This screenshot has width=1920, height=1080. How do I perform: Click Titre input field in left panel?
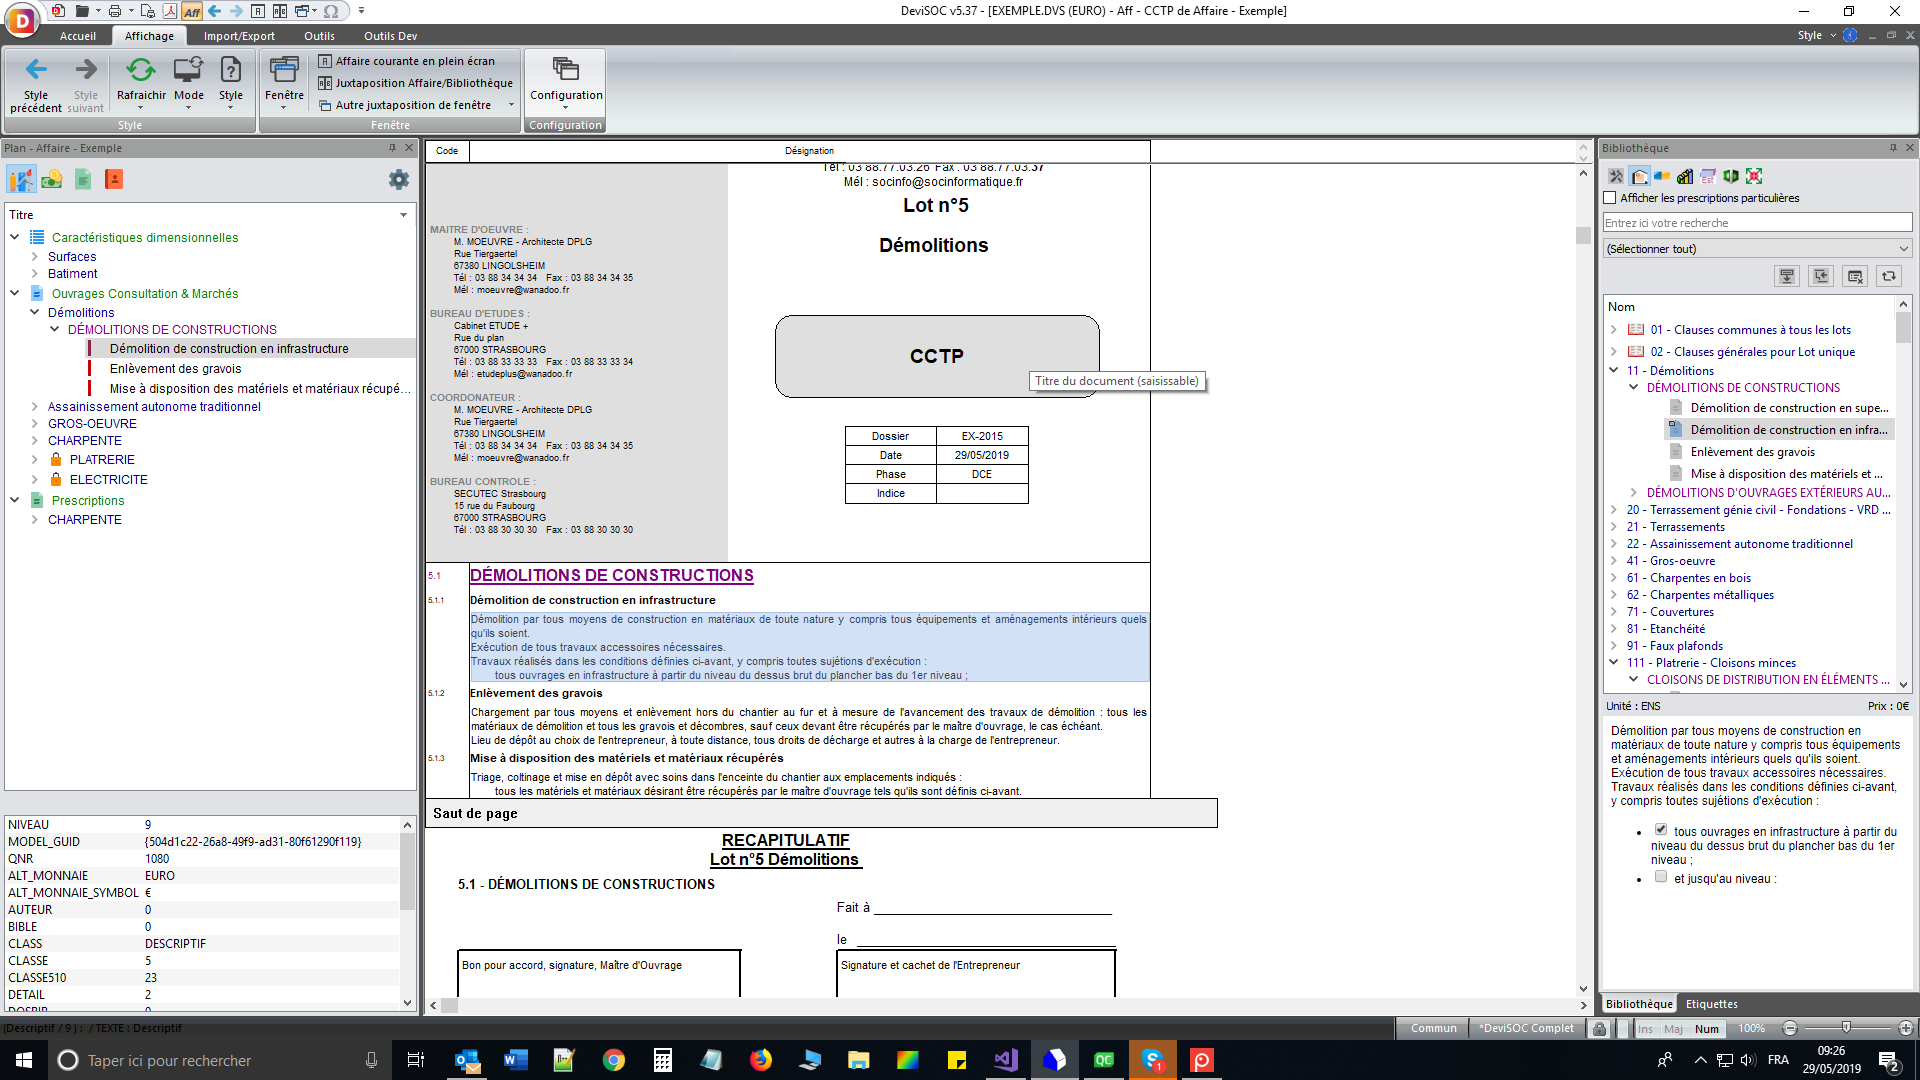click(206, 214)
